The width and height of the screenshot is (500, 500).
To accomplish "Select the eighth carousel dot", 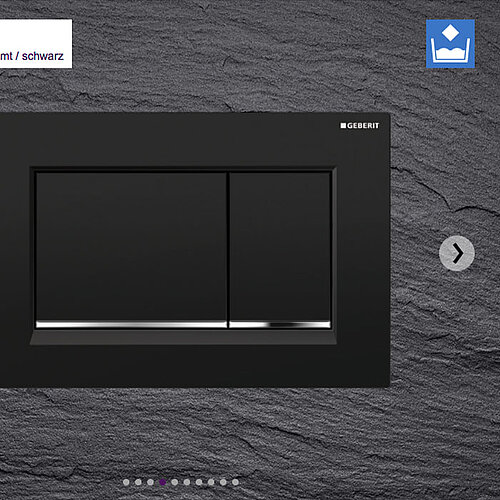I will (x=211, y=482).
